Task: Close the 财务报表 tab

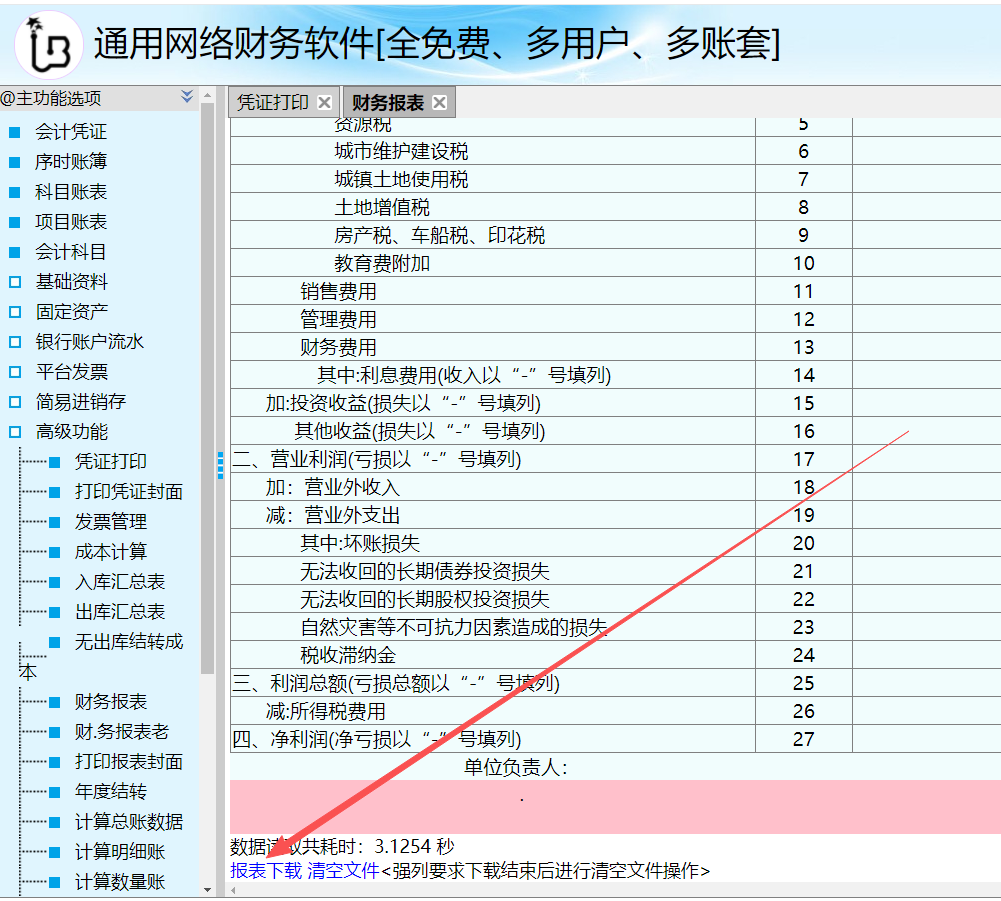Action: (x=439, y=102)
